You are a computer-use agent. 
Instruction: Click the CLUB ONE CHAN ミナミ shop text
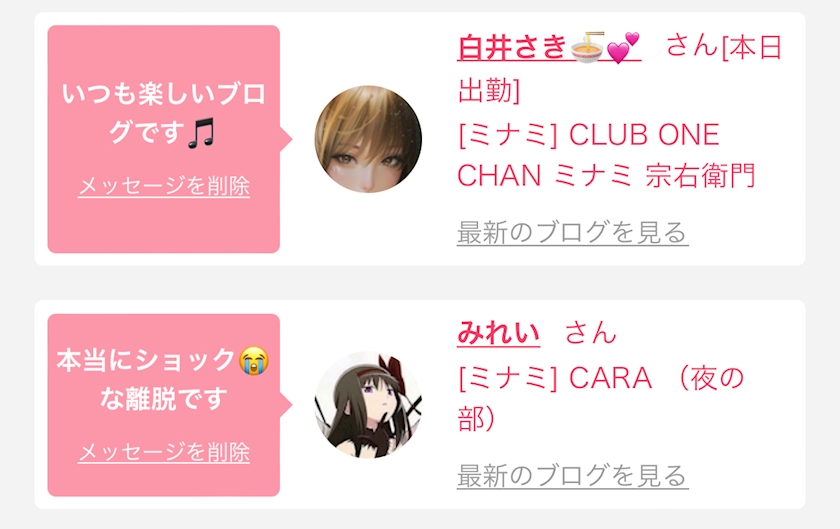tap(607, 155)
